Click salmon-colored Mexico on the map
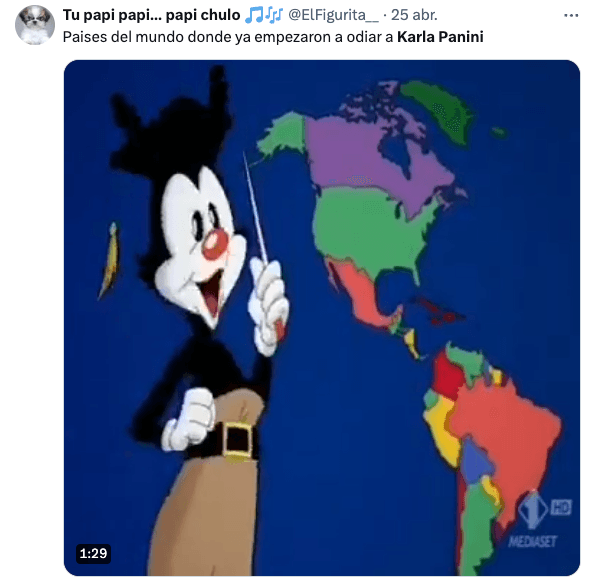The height and width of the screenshot is (588, 594). tap(360, 292)
